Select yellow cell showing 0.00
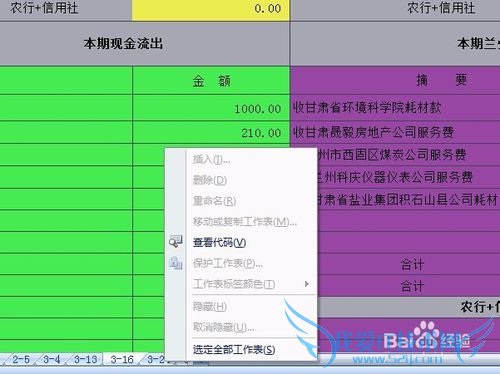 coord(211,9)
